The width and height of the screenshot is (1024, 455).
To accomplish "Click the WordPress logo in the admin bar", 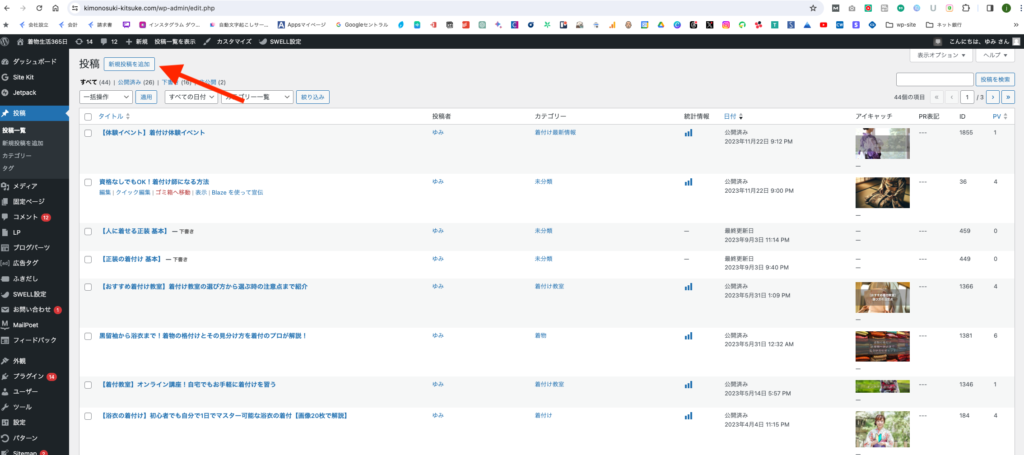I will click(6, 41).
